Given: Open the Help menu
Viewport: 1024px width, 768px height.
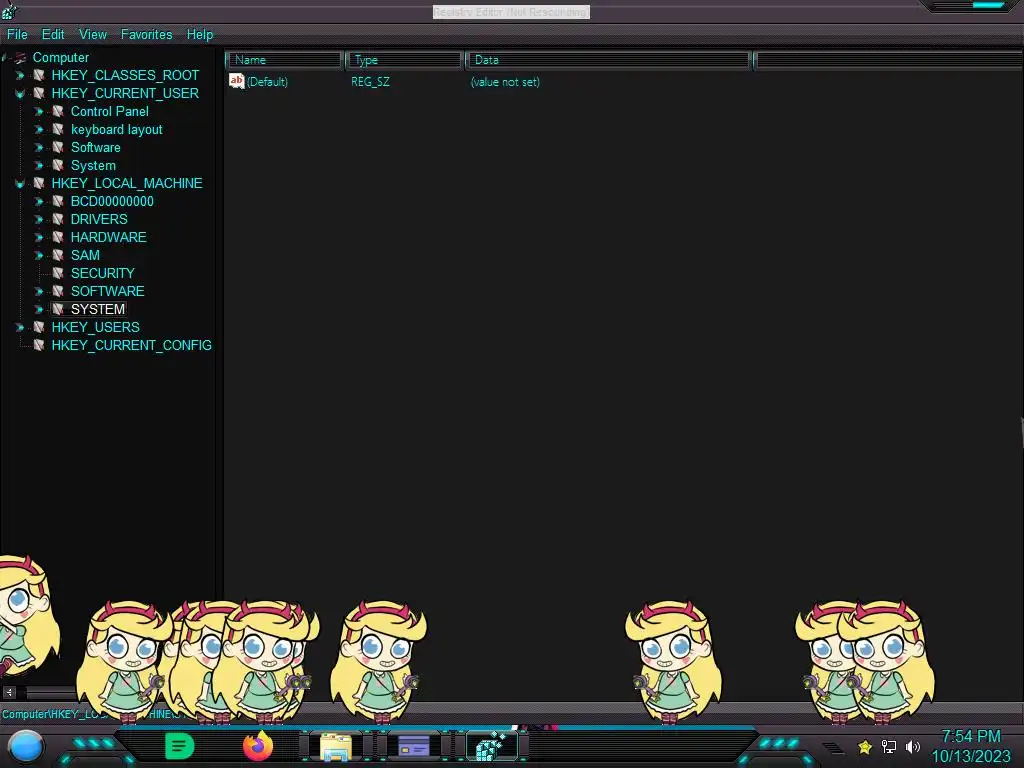Looking at the screenshot, I should click(x=200, y=34).
